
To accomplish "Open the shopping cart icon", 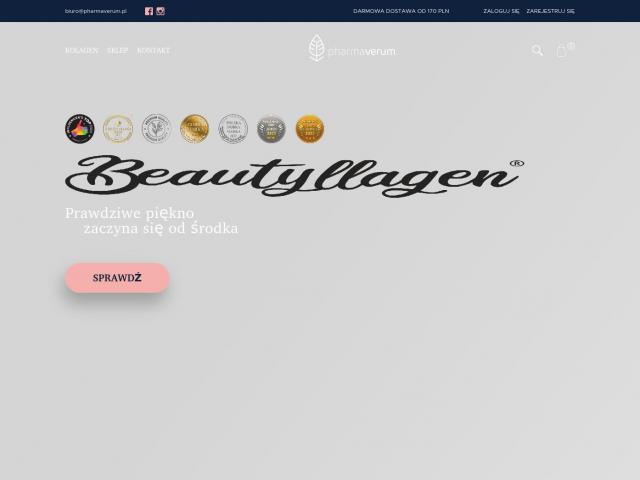I will click(x=562, y=51).
